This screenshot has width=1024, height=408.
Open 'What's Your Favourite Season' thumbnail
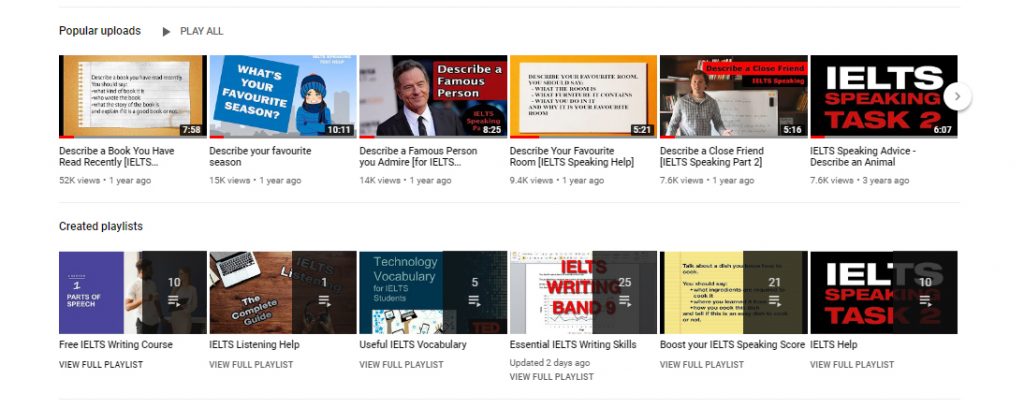[283, 97]
